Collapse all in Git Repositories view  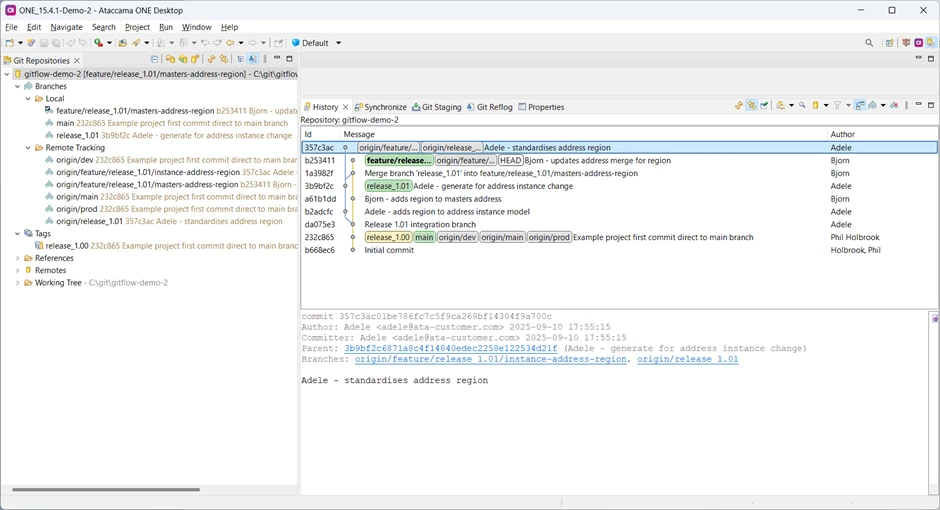click(155, 59)
